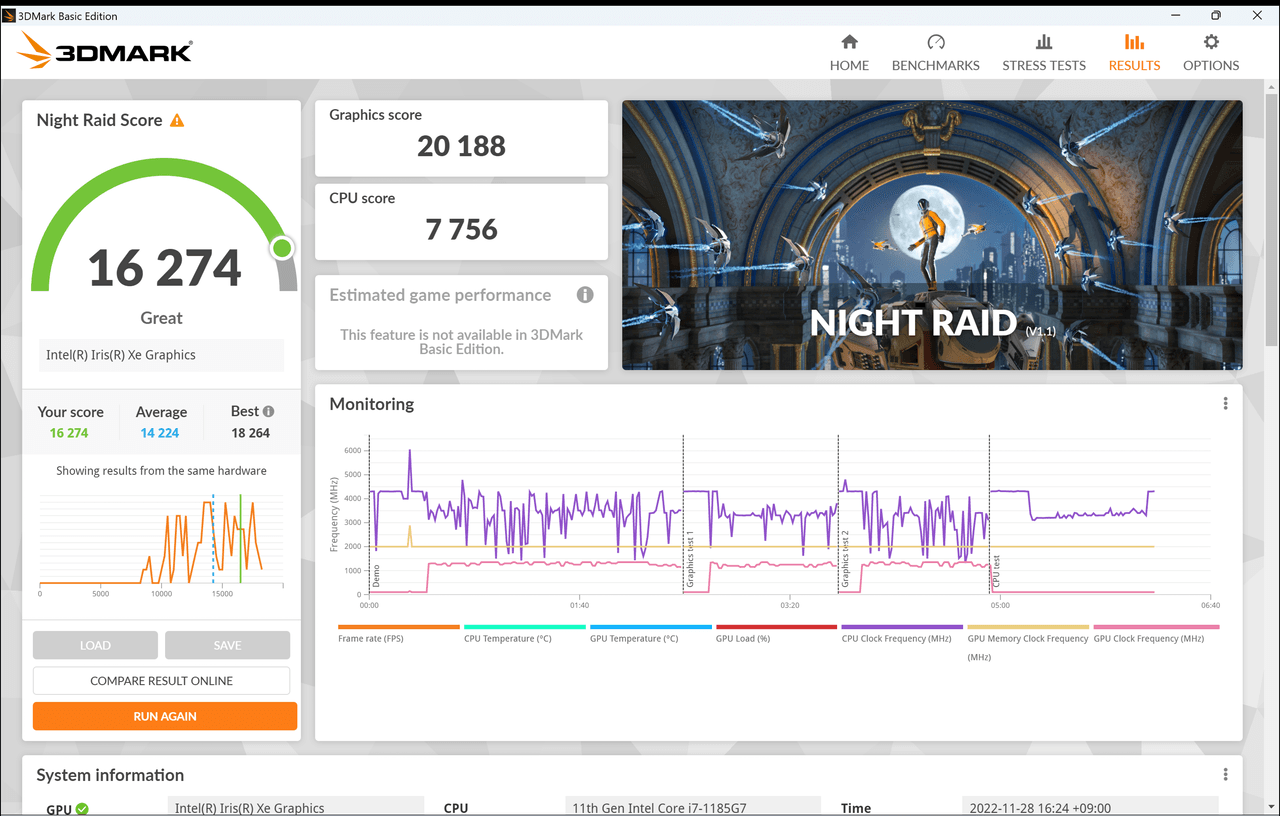Click the Save button

point(227,645)
